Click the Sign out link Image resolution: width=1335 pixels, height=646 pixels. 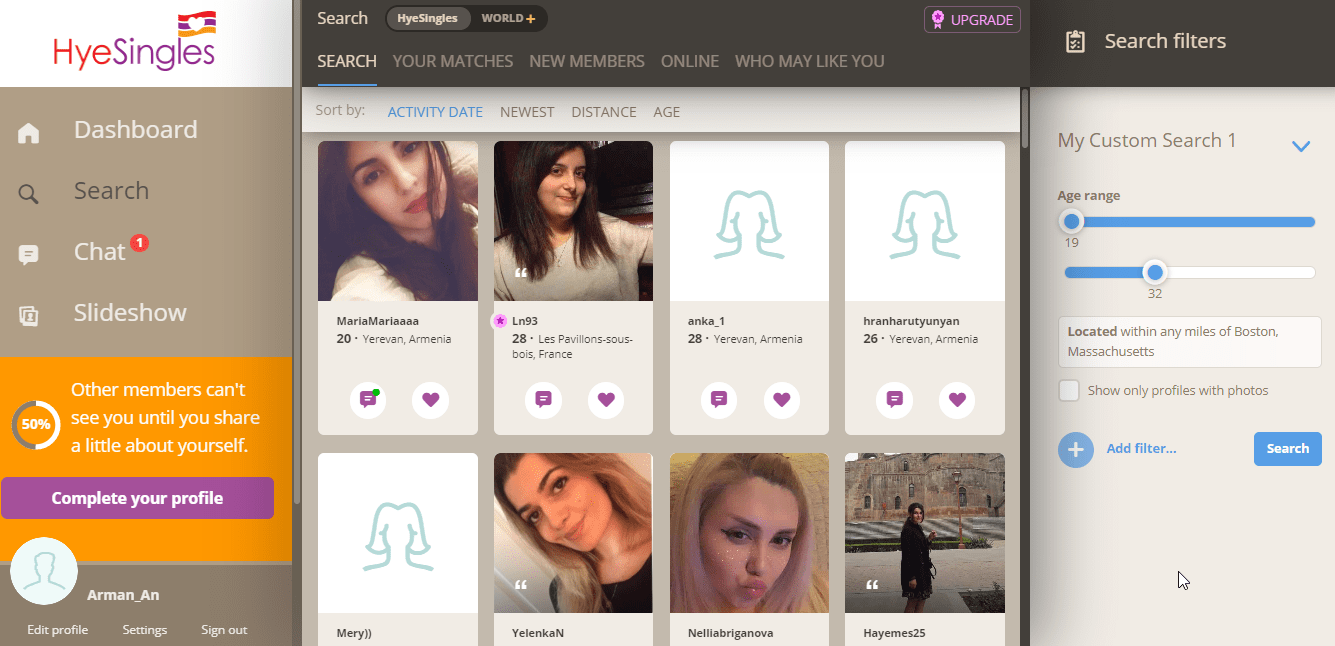pos(224,630)
